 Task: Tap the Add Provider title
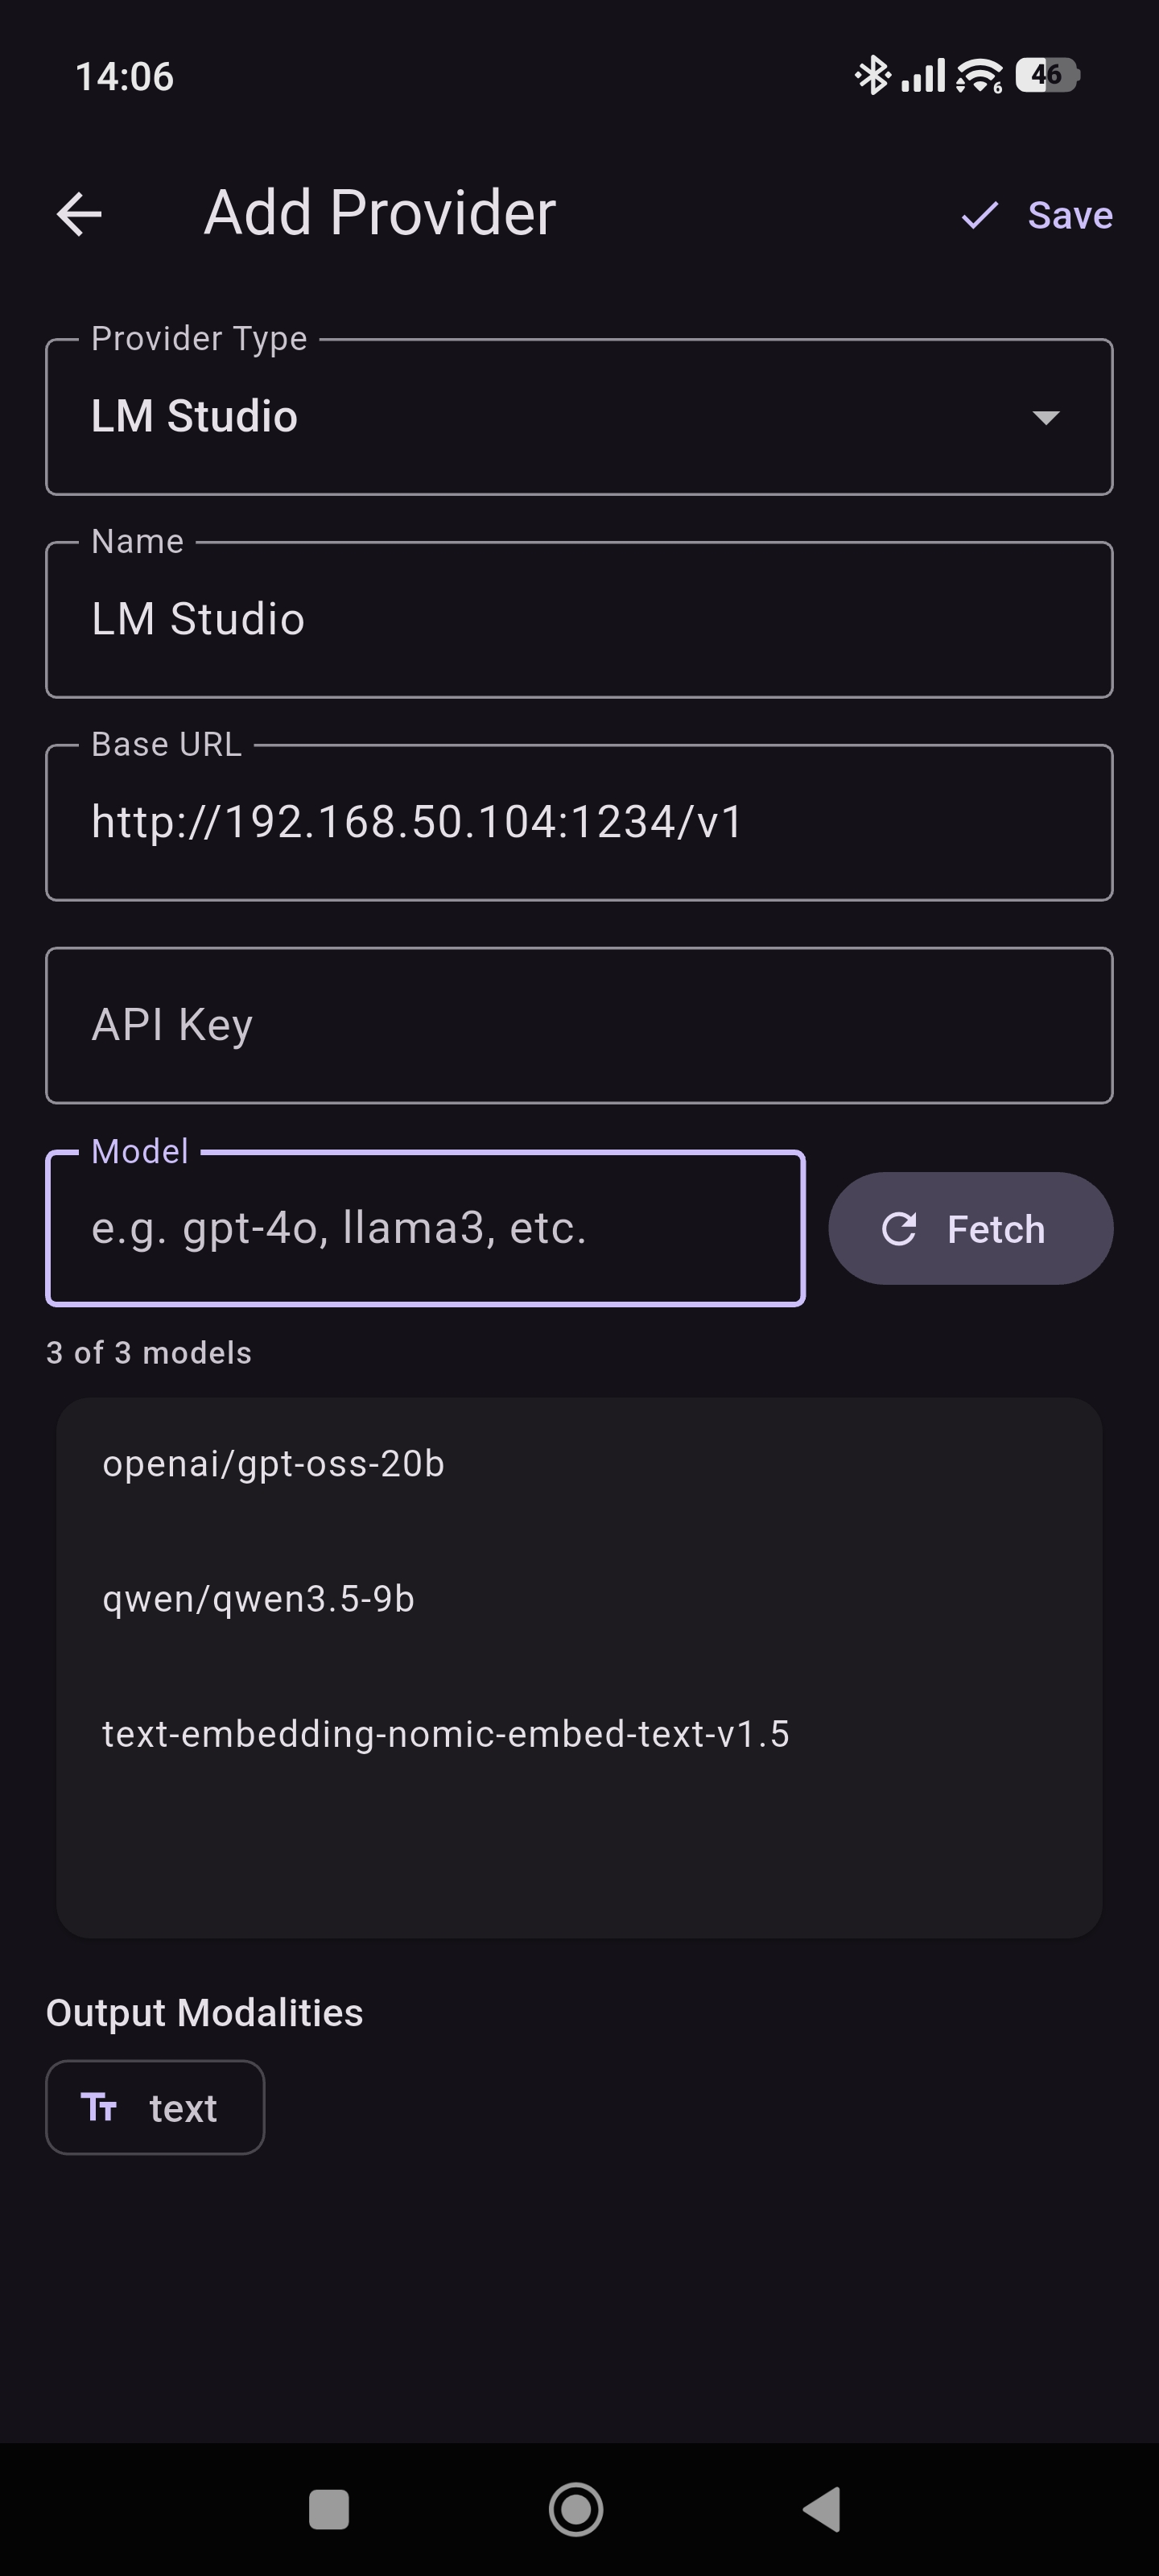[x=379, y=212]
